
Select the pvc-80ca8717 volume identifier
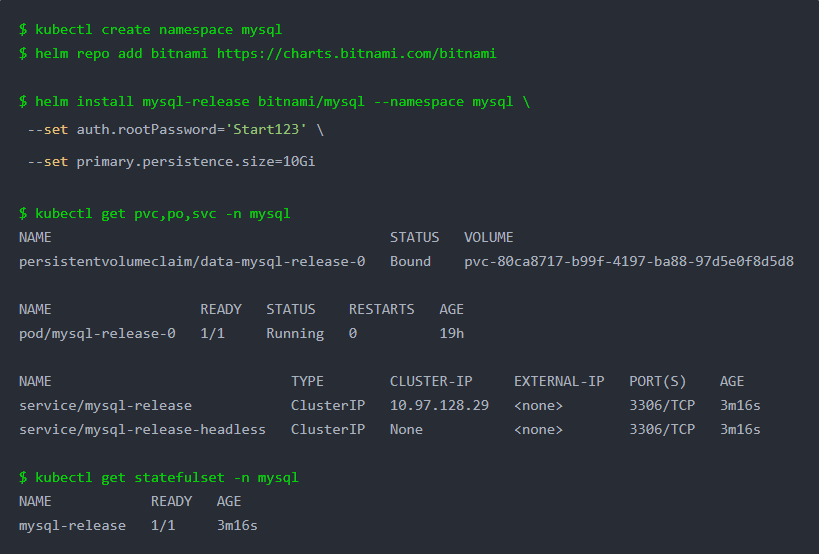(629, 262)
